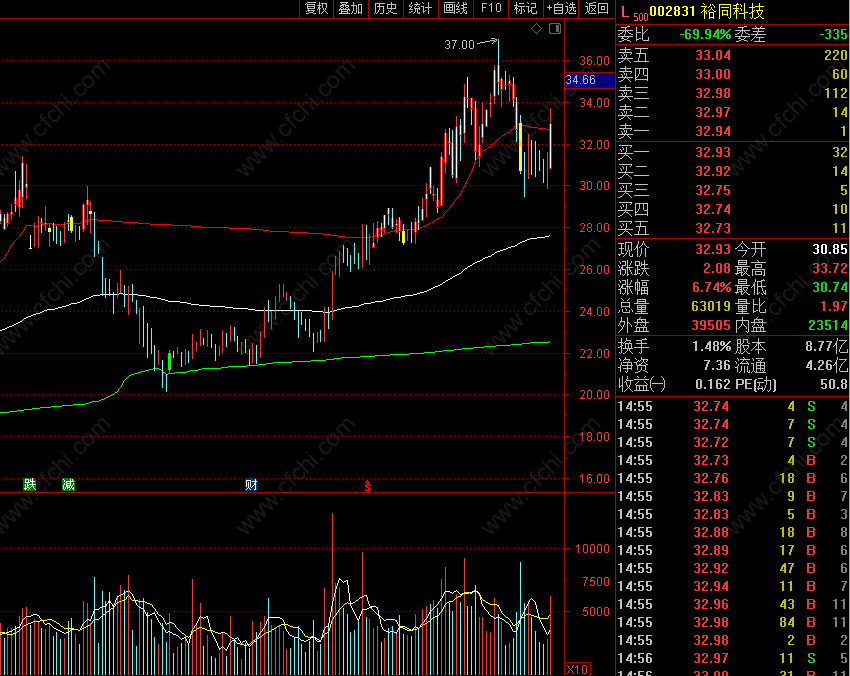The image size is (850, 676).
Task: Add stock via +自选 button
Action: pyautogui.click(x=561, y=9)
